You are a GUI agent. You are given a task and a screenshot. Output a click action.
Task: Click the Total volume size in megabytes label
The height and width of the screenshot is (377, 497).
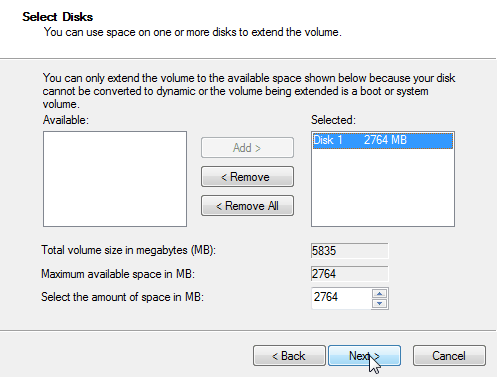[x=128, y=250]
